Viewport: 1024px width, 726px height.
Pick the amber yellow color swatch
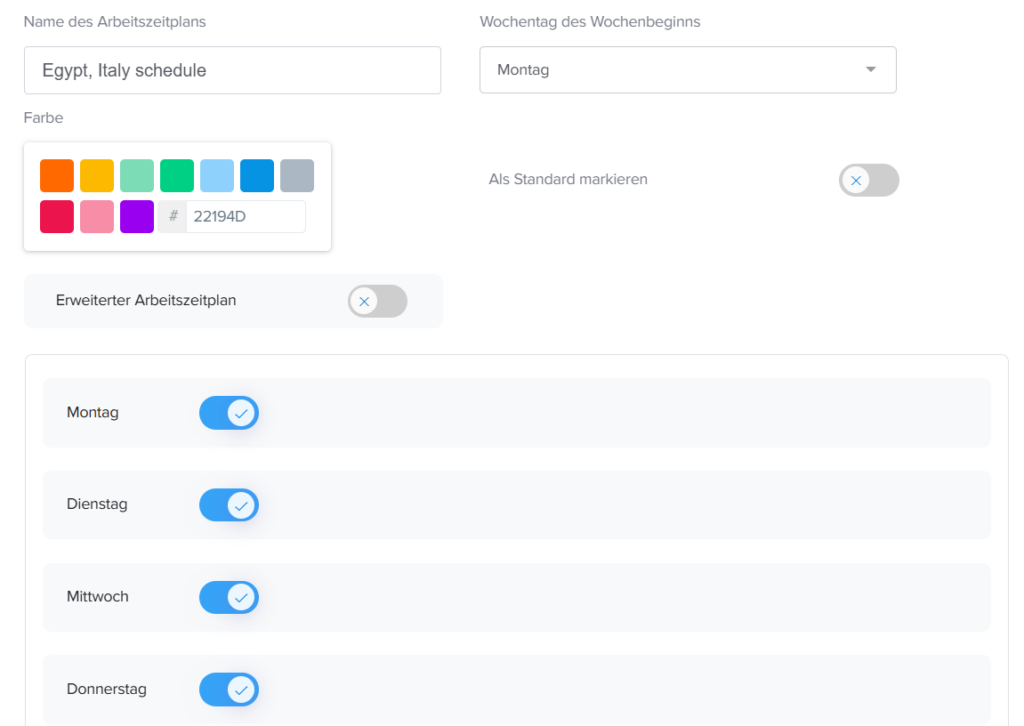click(97, 176)
